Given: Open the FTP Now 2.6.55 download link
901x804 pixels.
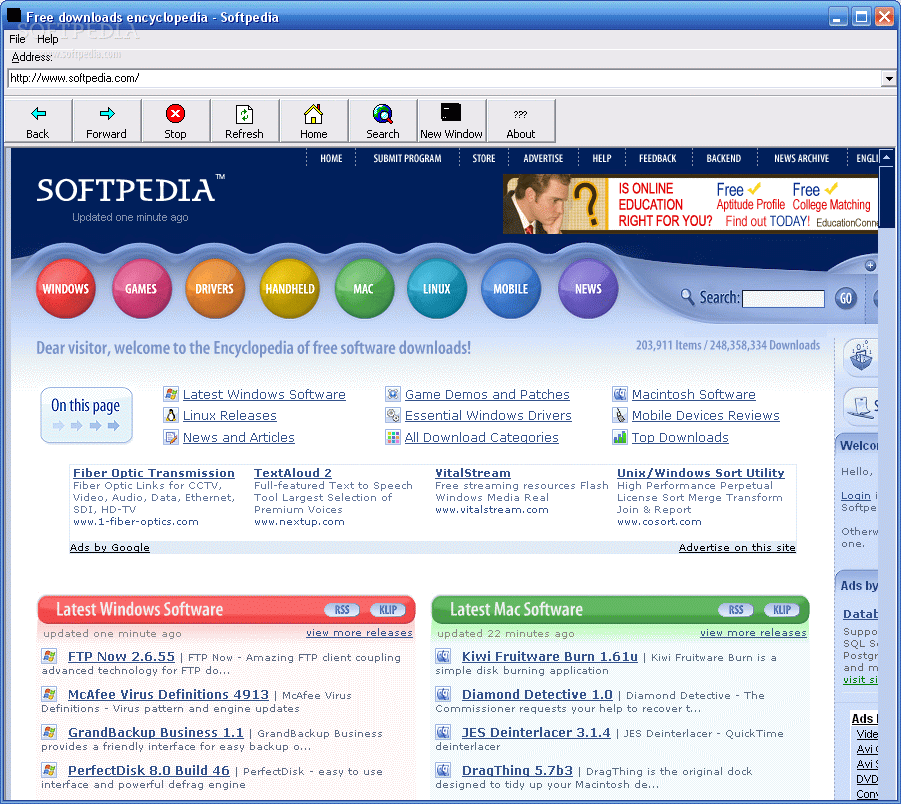Looking at the screenshot, I should pyautogui.click(x=121, y=656).
